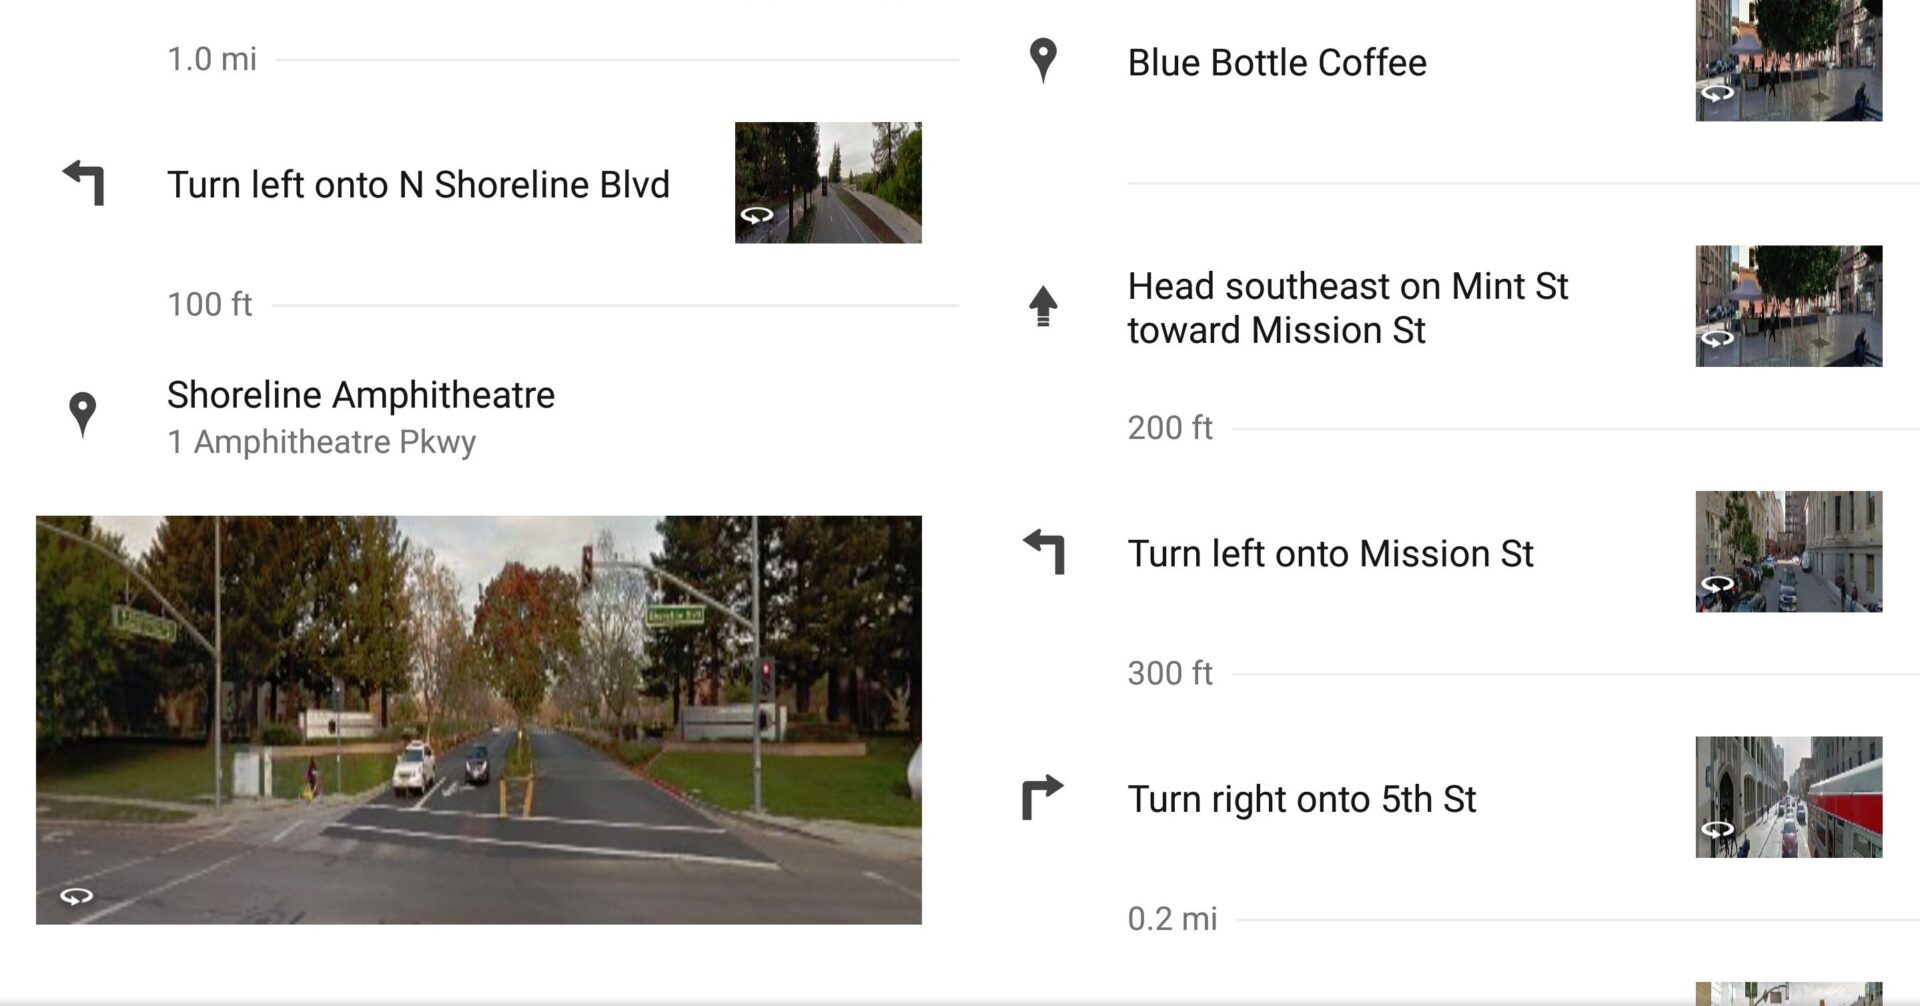The width and height of the screenshot is (1920, 1006).
Task: Click the left-turn arrow beside Mission St step
Action: [x=1043, y=552]
